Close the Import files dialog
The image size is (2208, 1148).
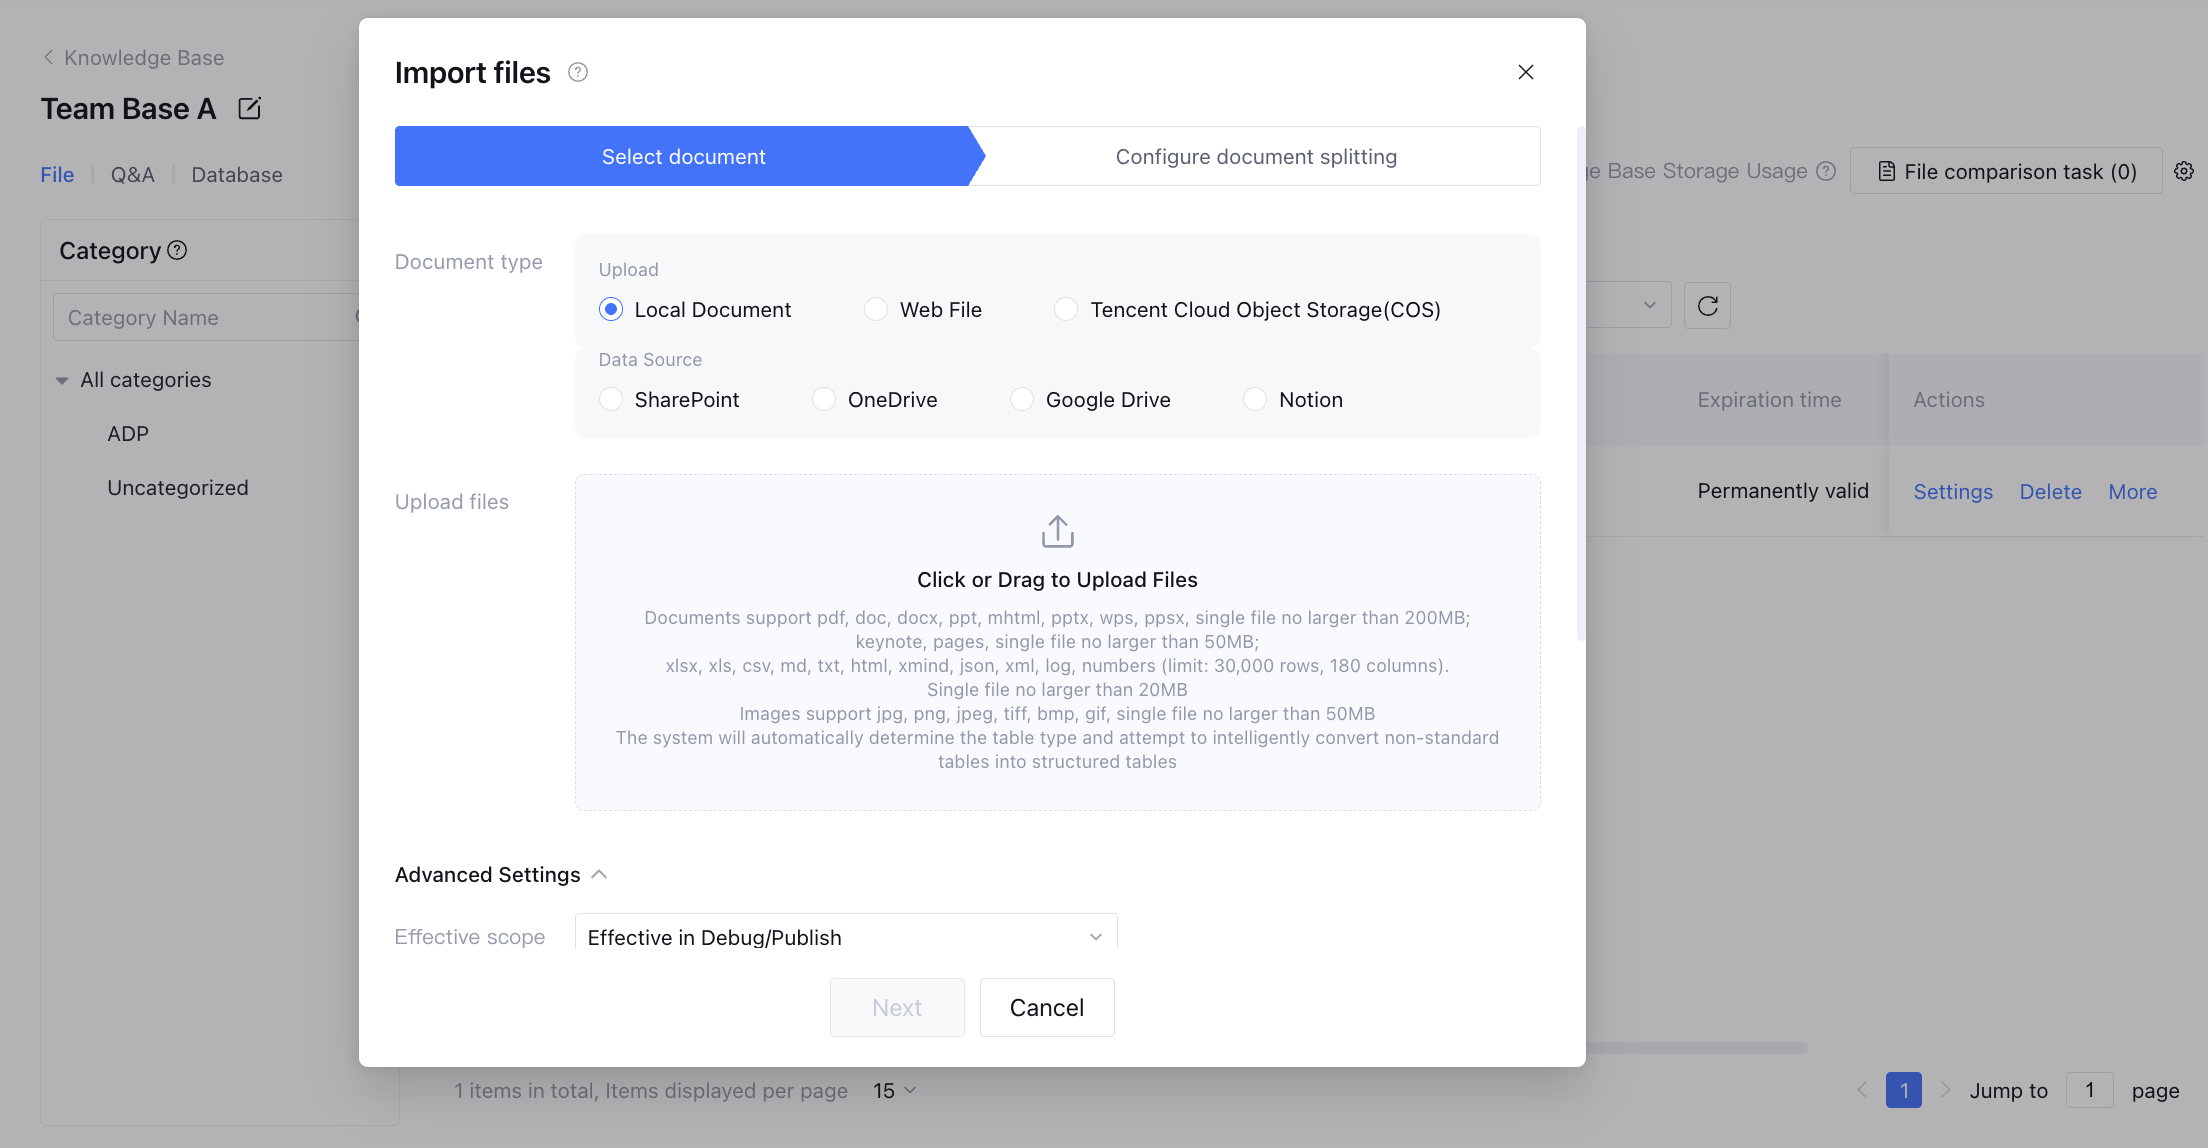click(1525, 72)
